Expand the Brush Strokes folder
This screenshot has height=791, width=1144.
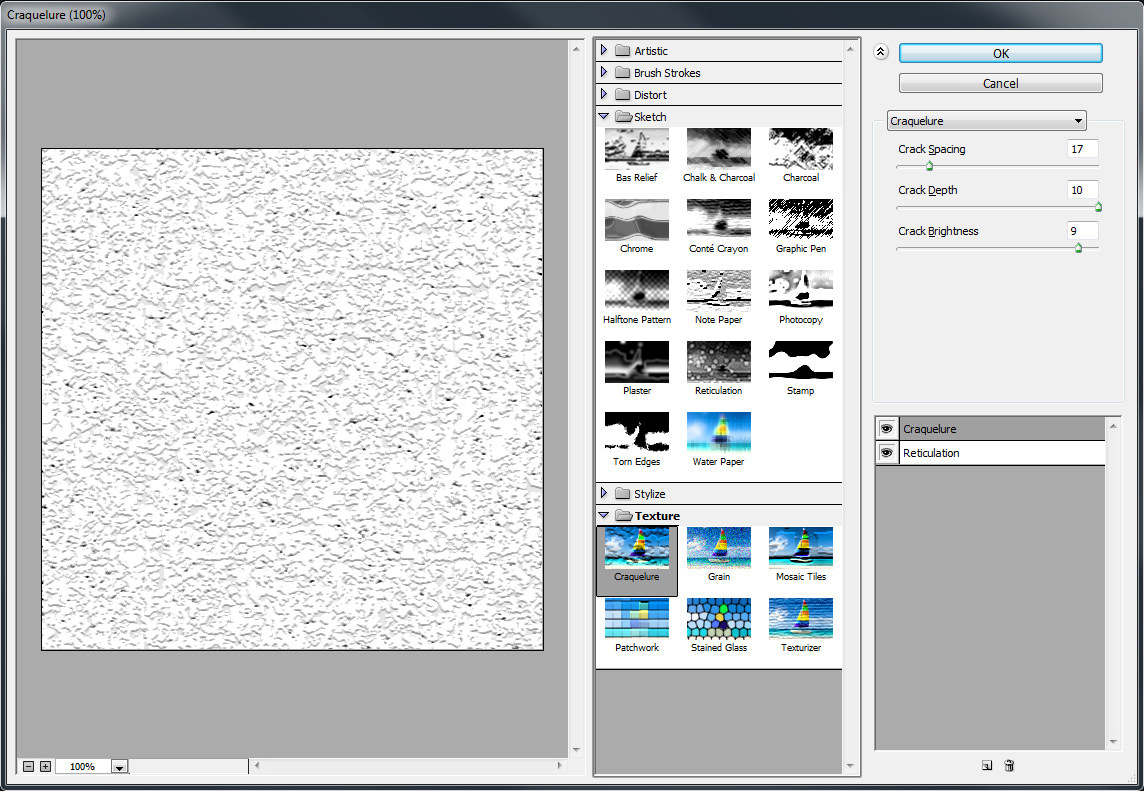point(604,72)
